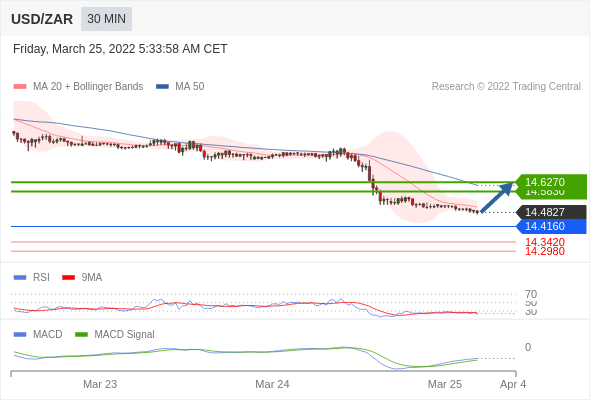Screen dimensions: 590x400
Task: Click the red 14.2980 support level label
Action: click(545, 251)
